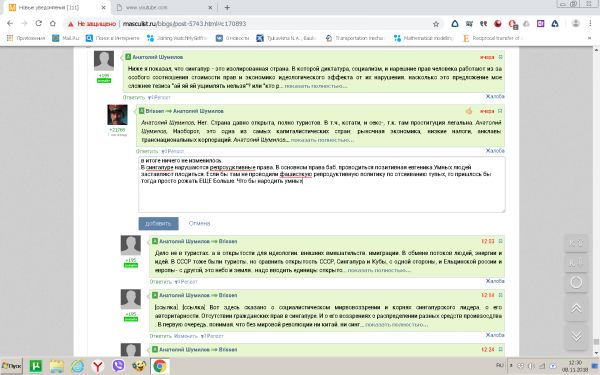Click the blue Добавить submit button
The image size is (600, 375).
(x=158, y=223)
